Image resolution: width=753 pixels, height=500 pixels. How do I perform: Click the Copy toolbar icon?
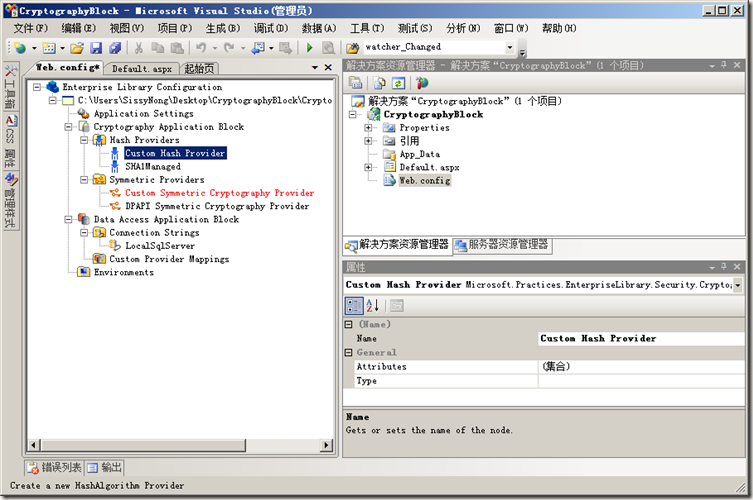click(x=158, y=48)
